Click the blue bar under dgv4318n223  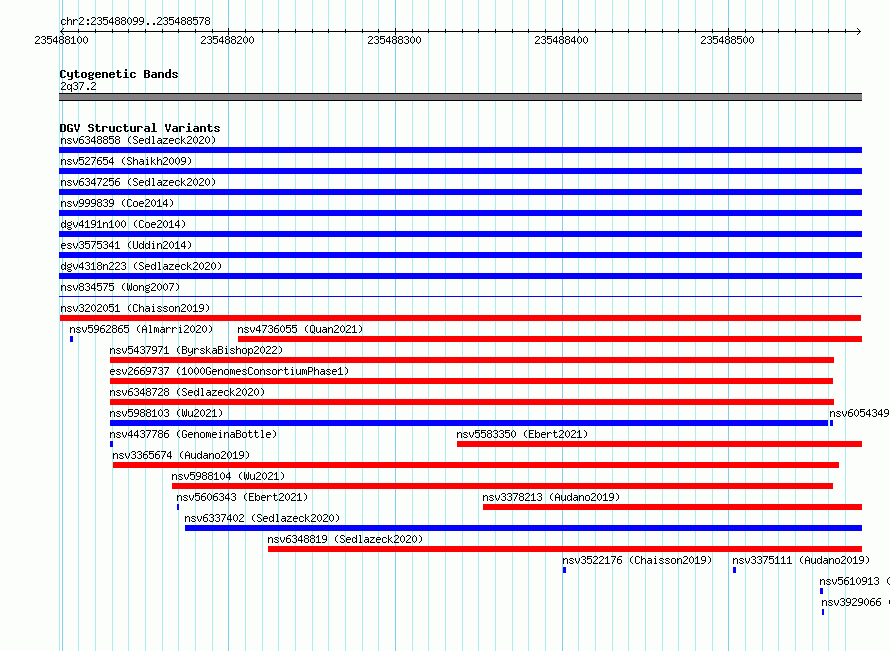pyautogui.click(x=460, y=276)
